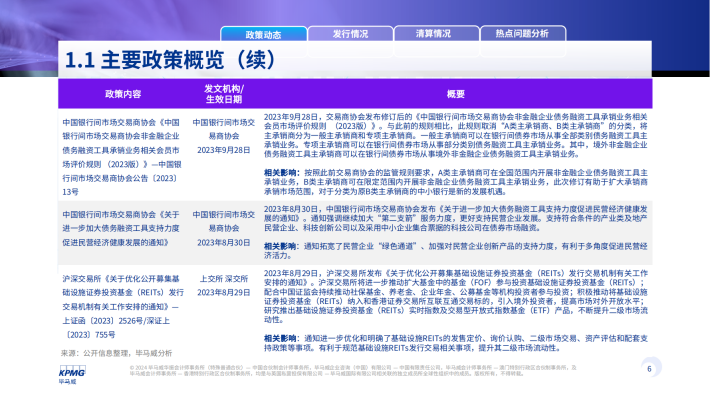This screenshot has width=710, height=399.
Task: Open the 政策动态 tab
Action: click(x=264, y=34)
